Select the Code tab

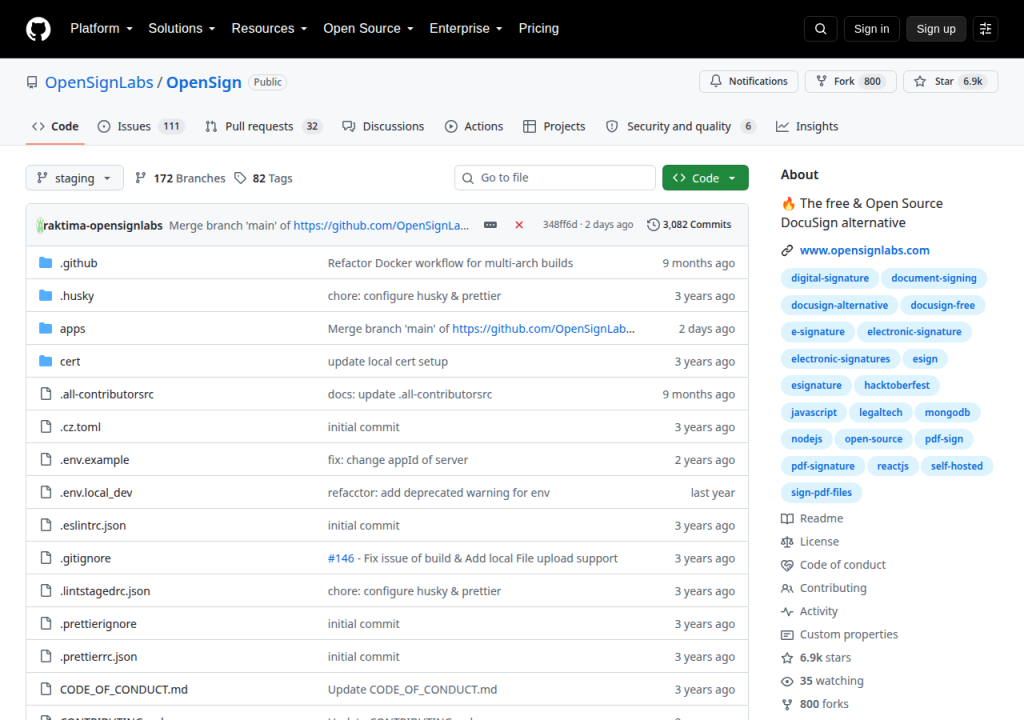pyautogui.click(x=56, y=126)
